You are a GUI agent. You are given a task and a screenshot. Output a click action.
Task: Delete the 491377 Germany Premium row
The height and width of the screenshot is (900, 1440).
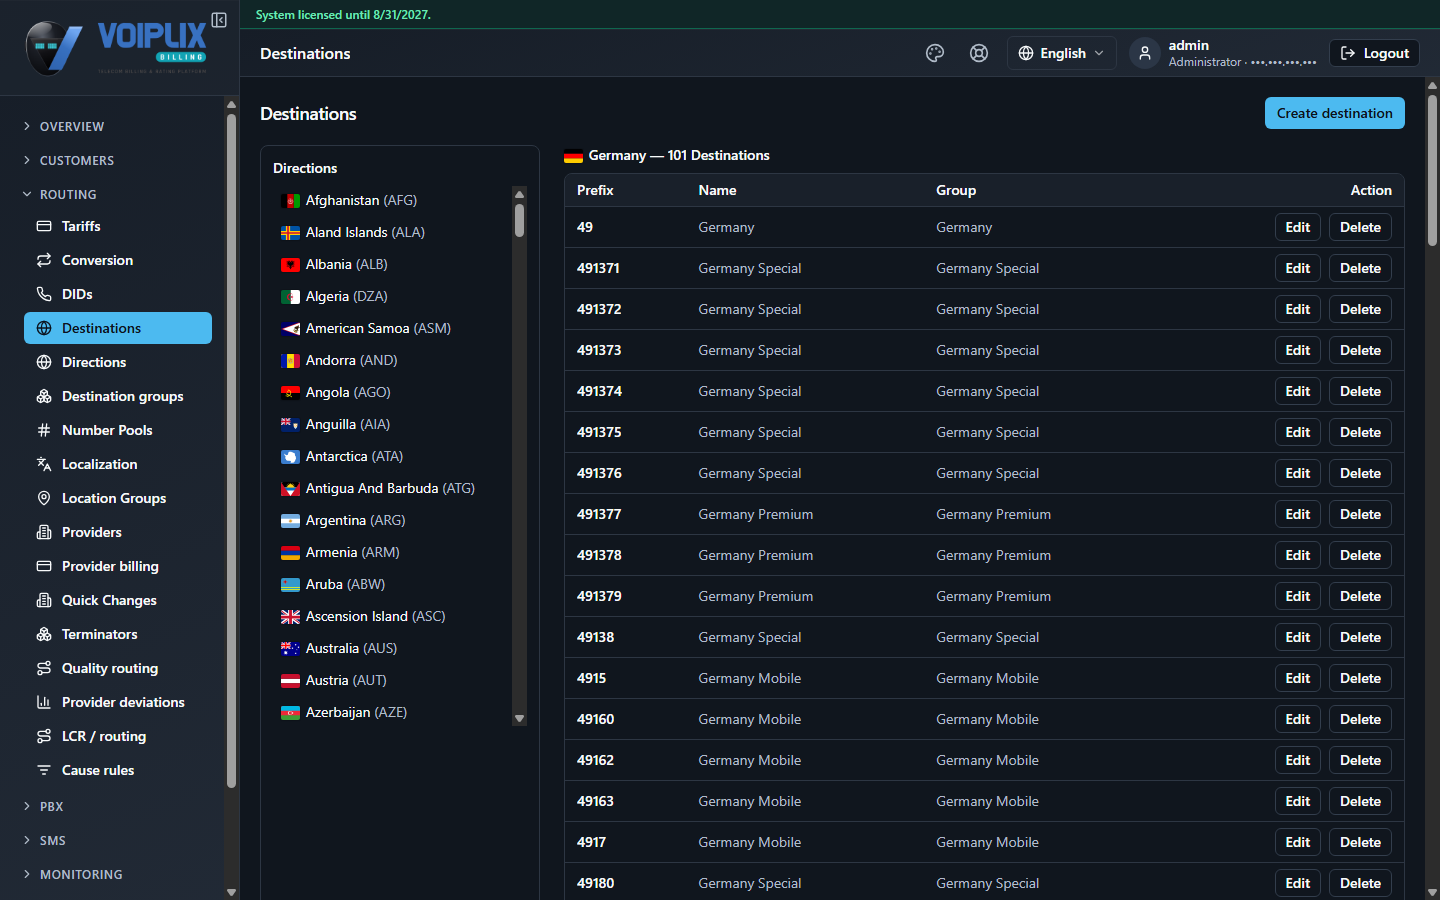click(x=1360, y=514)
